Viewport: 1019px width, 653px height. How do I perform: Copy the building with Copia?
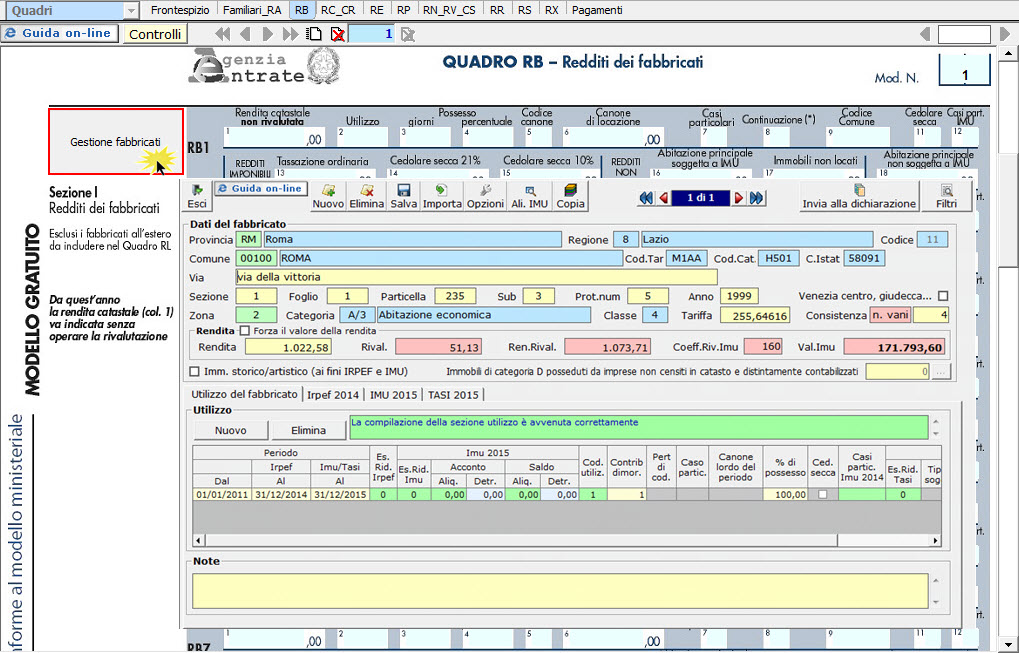571,196
